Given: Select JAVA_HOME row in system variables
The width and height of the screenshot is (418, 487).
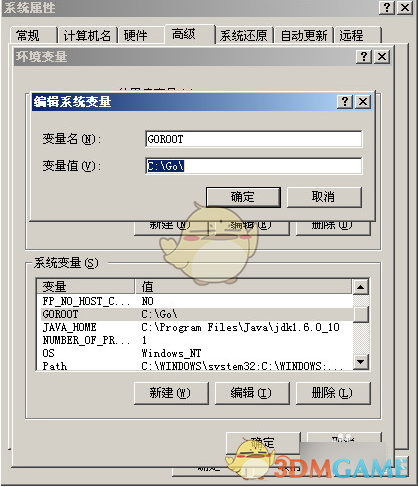Looking at the screenshot, I should tap(194, 327).
